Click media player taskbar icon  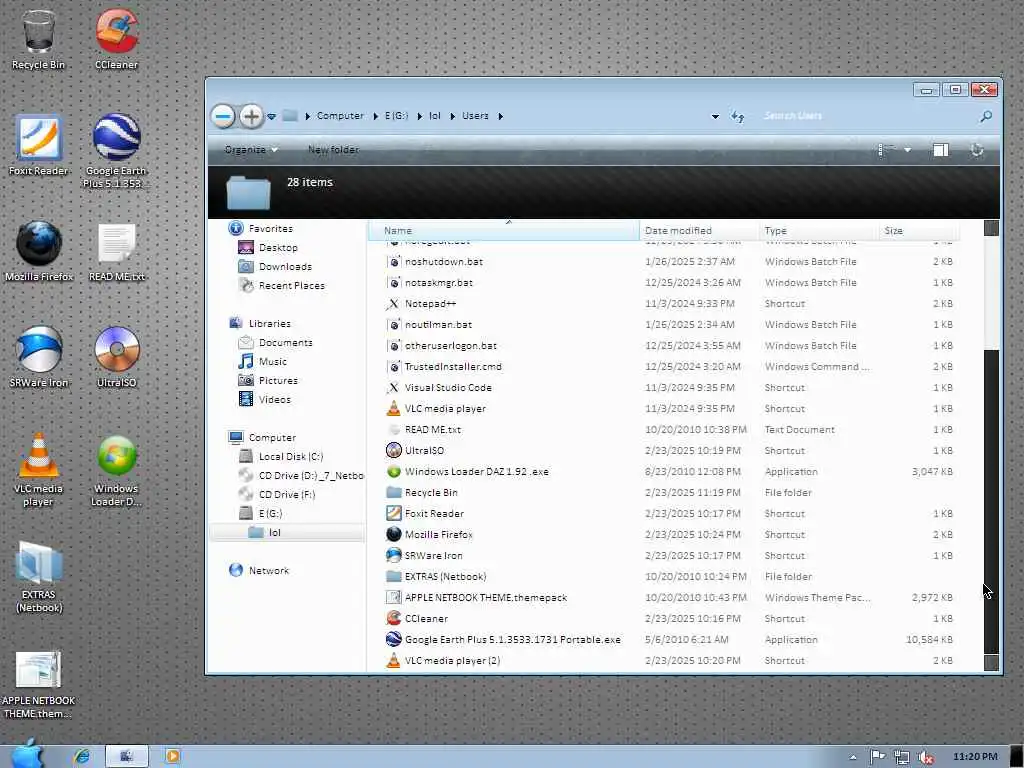coord(172,756)
